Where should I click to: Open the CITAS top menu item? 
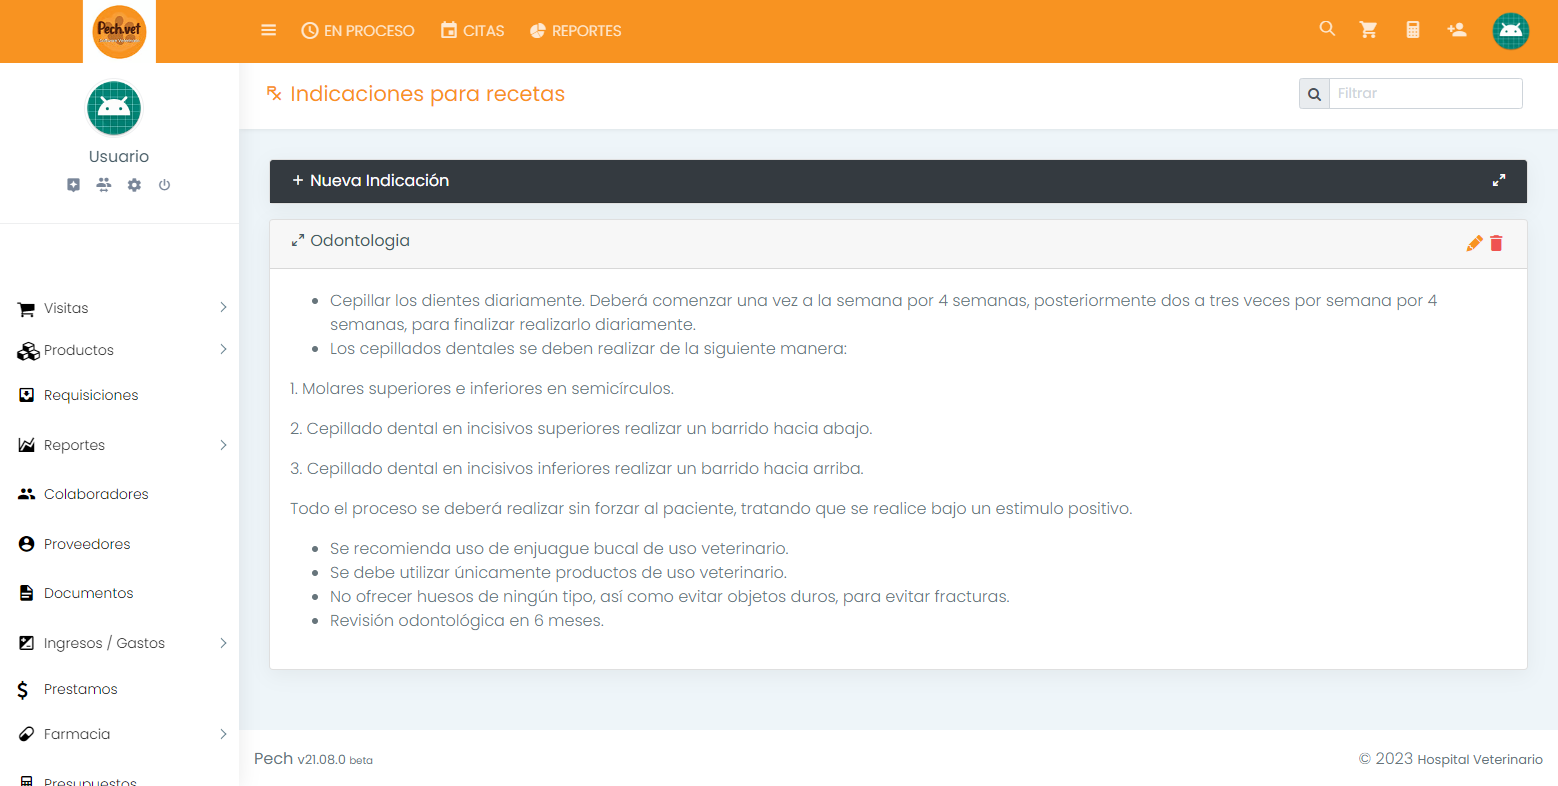pyautogui.click(x=472, y=31)
